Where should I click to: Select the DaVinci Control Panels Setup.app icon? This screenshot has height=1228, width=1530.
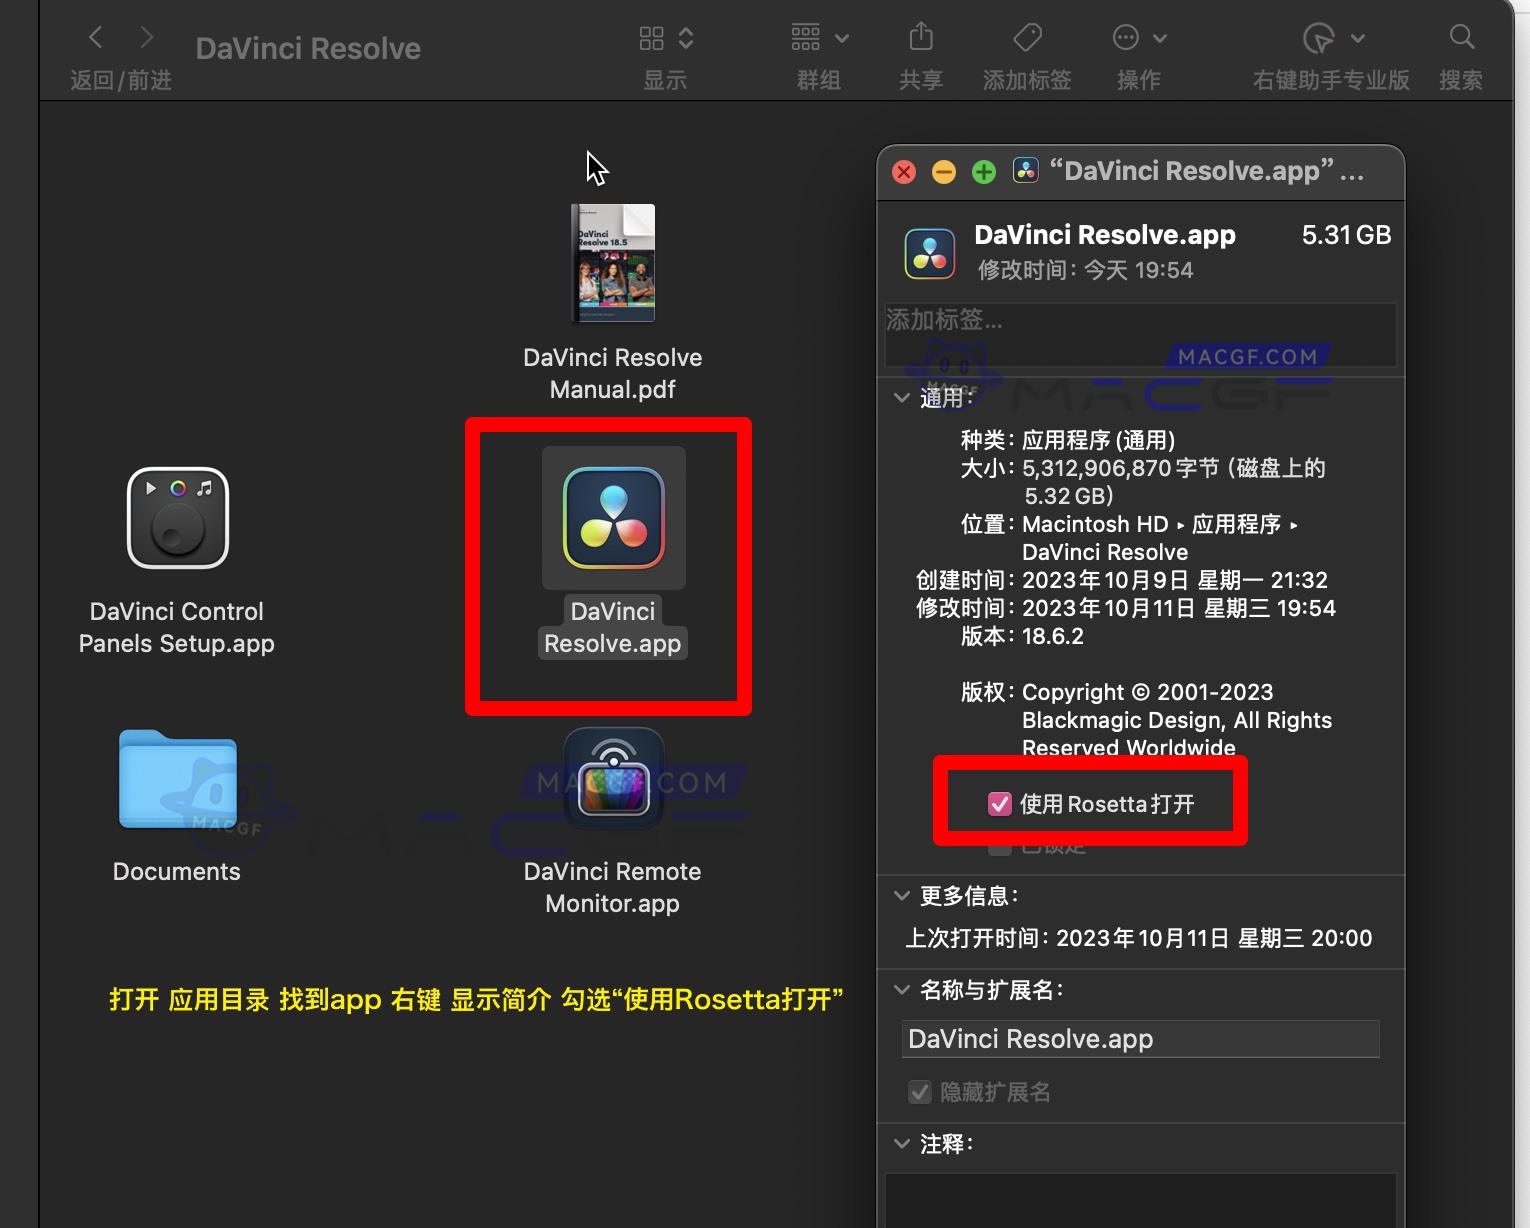(176, 517)
